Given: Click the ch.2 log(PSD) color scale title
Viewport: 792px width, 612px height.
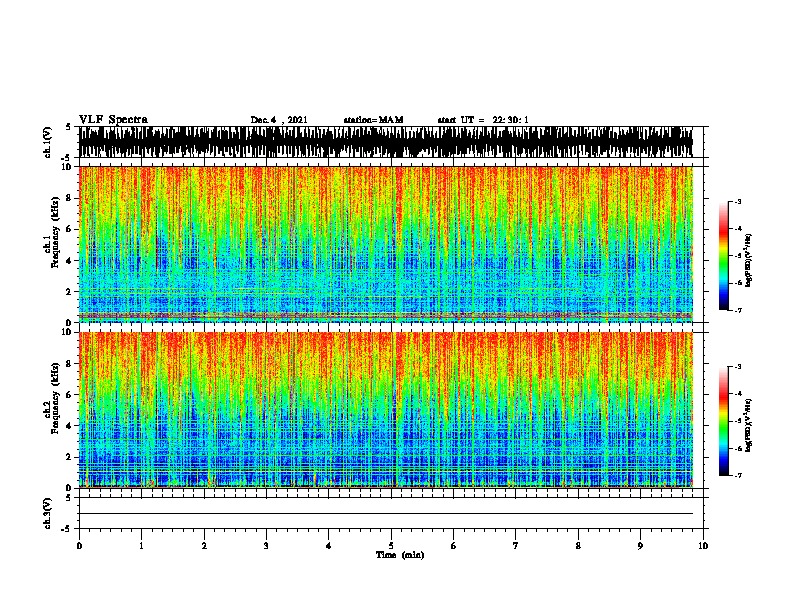Looking at the screenshot, I should coord(749,425).
